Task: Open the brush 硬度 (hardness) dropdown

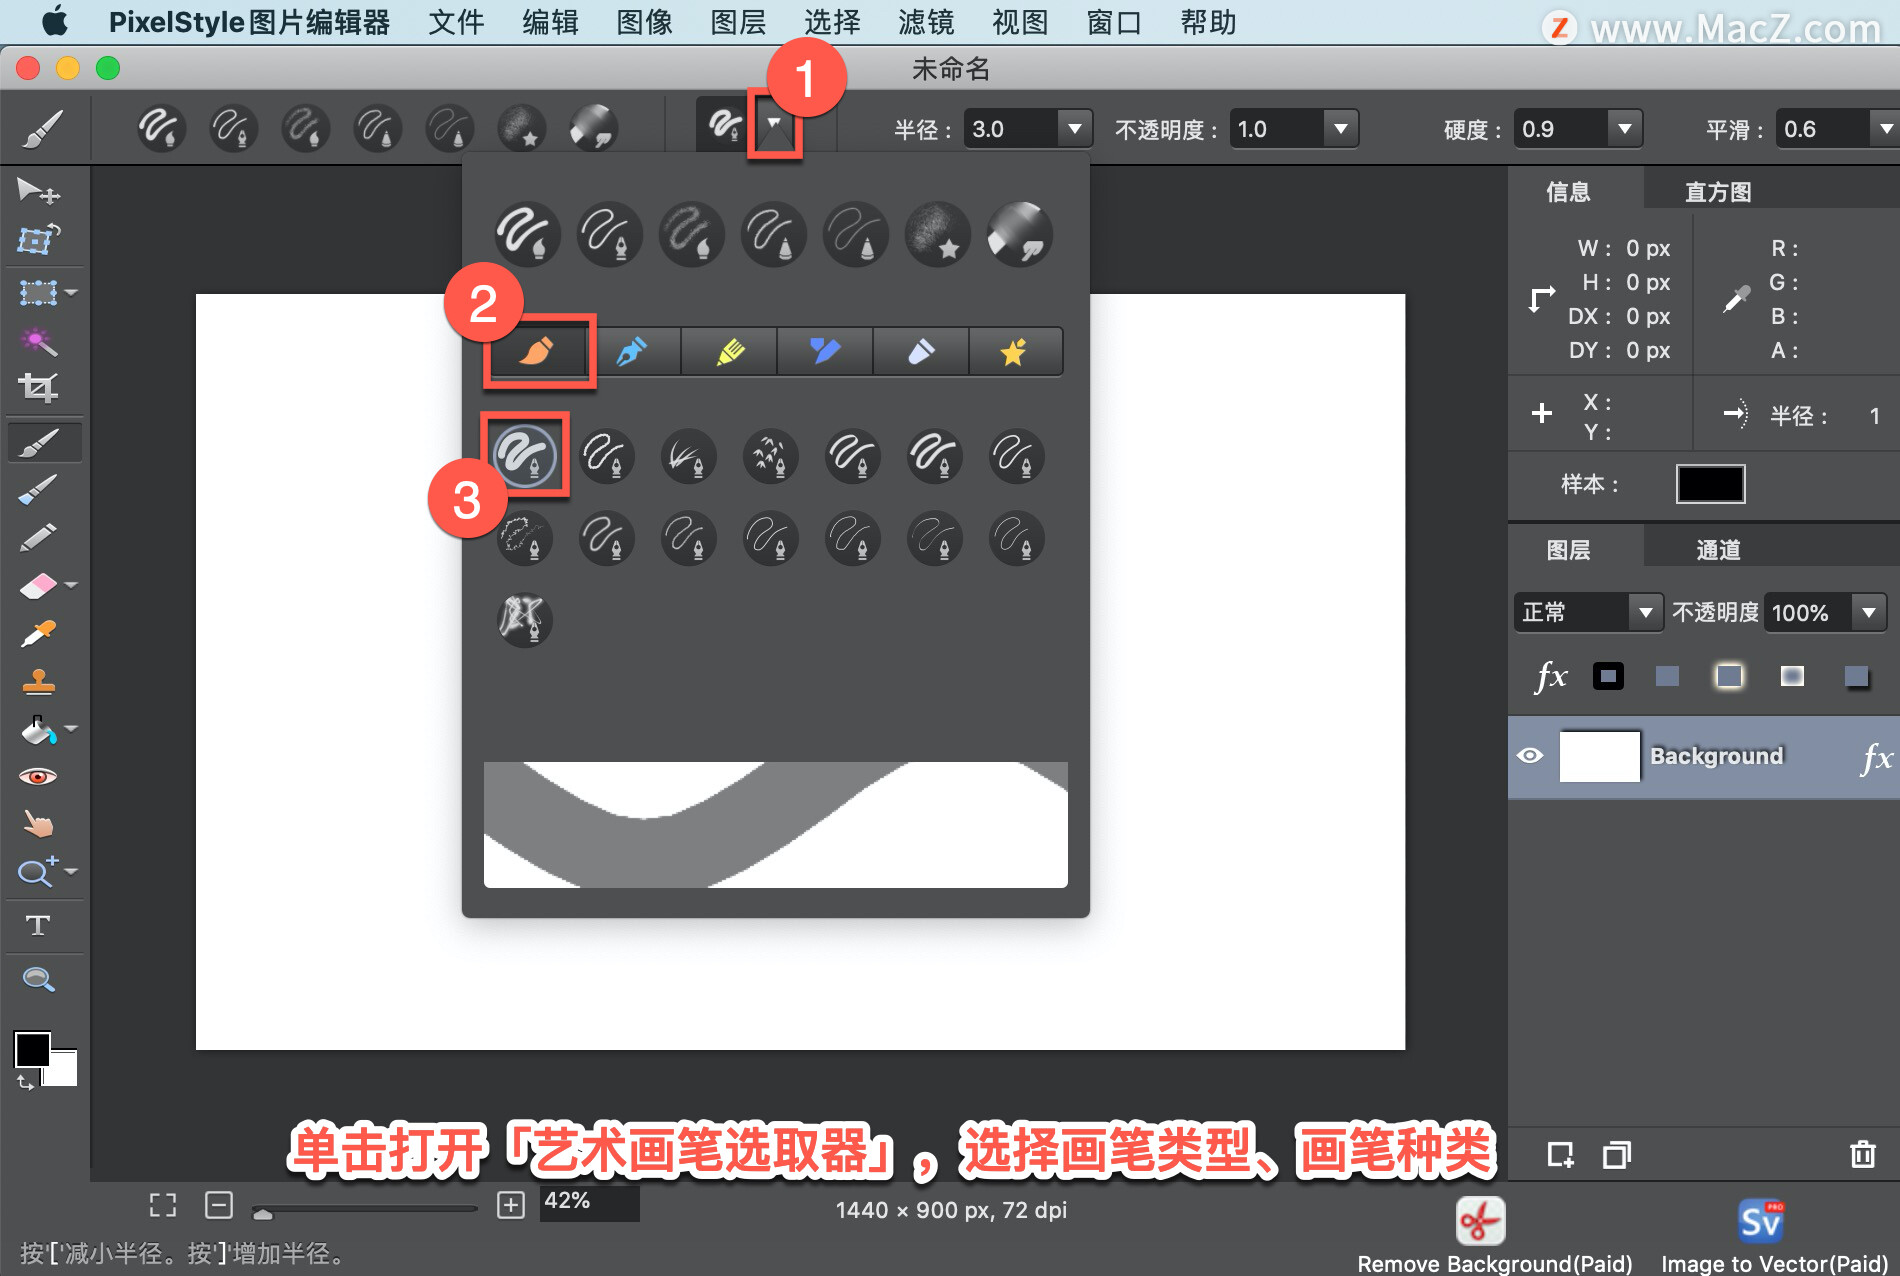Action: (x=1622, y=128)
